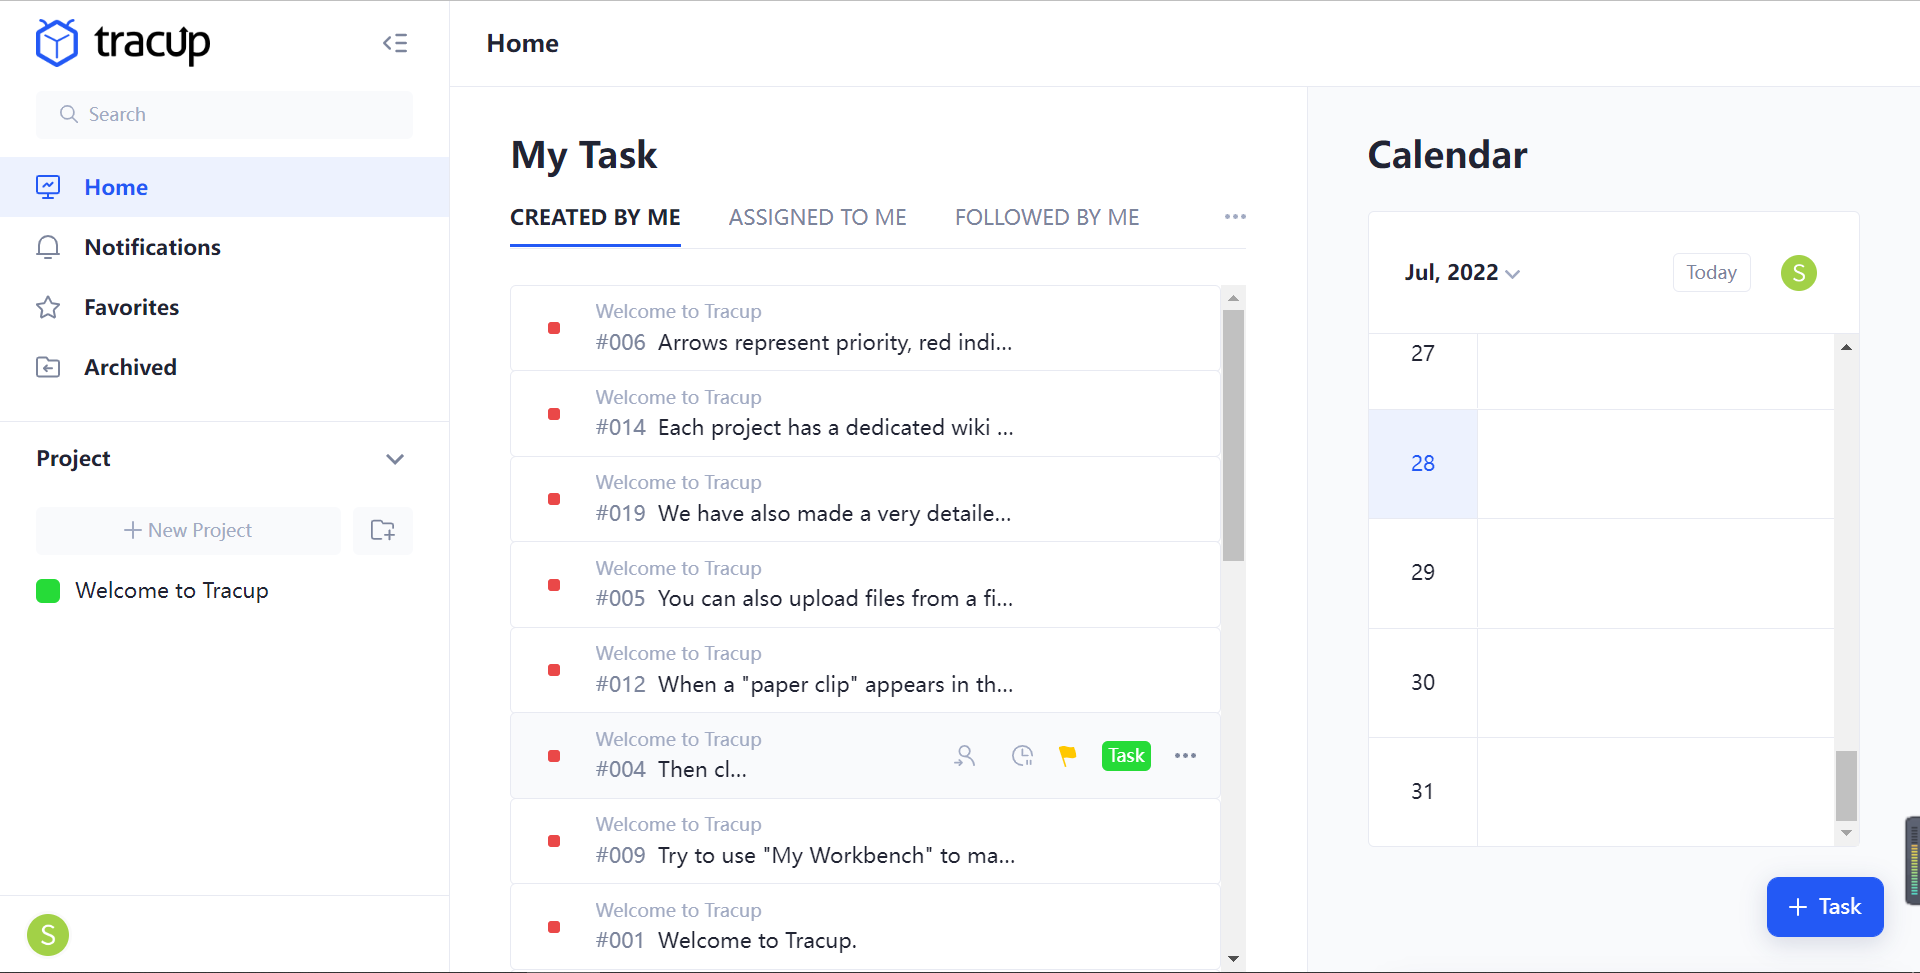Click the green Task status badge on #004
The height and width of the screenshot is (973, 1920).
coord(1126,756)
